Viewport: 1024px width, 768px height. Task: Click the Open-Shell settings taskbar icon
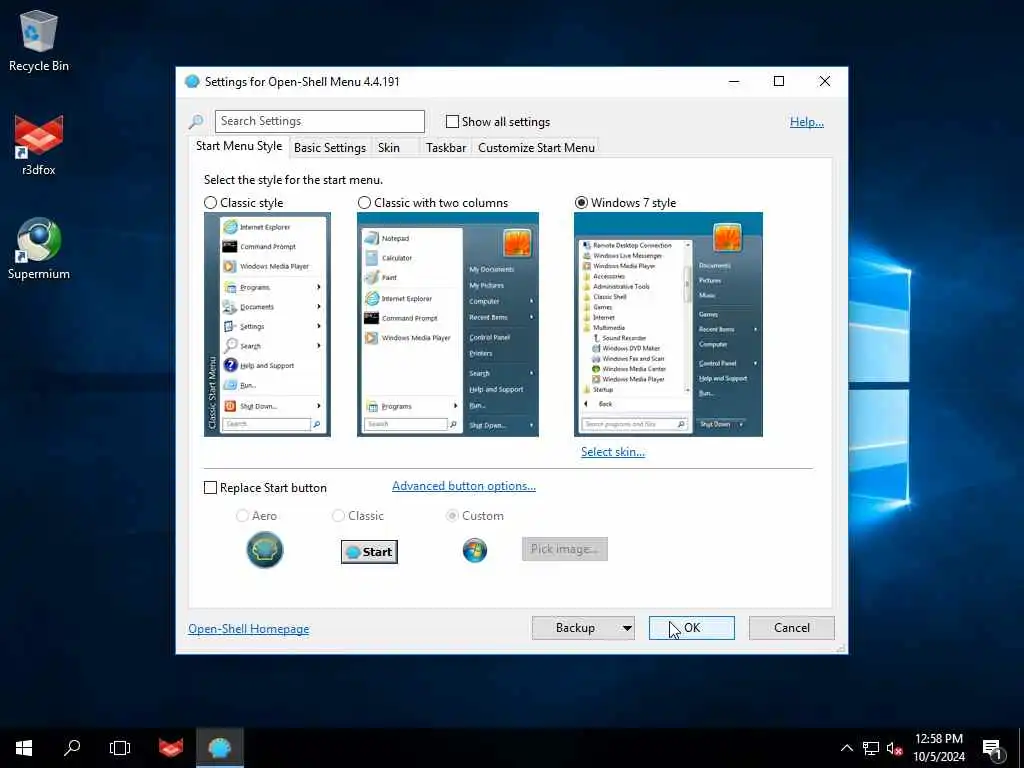(219, 748)
